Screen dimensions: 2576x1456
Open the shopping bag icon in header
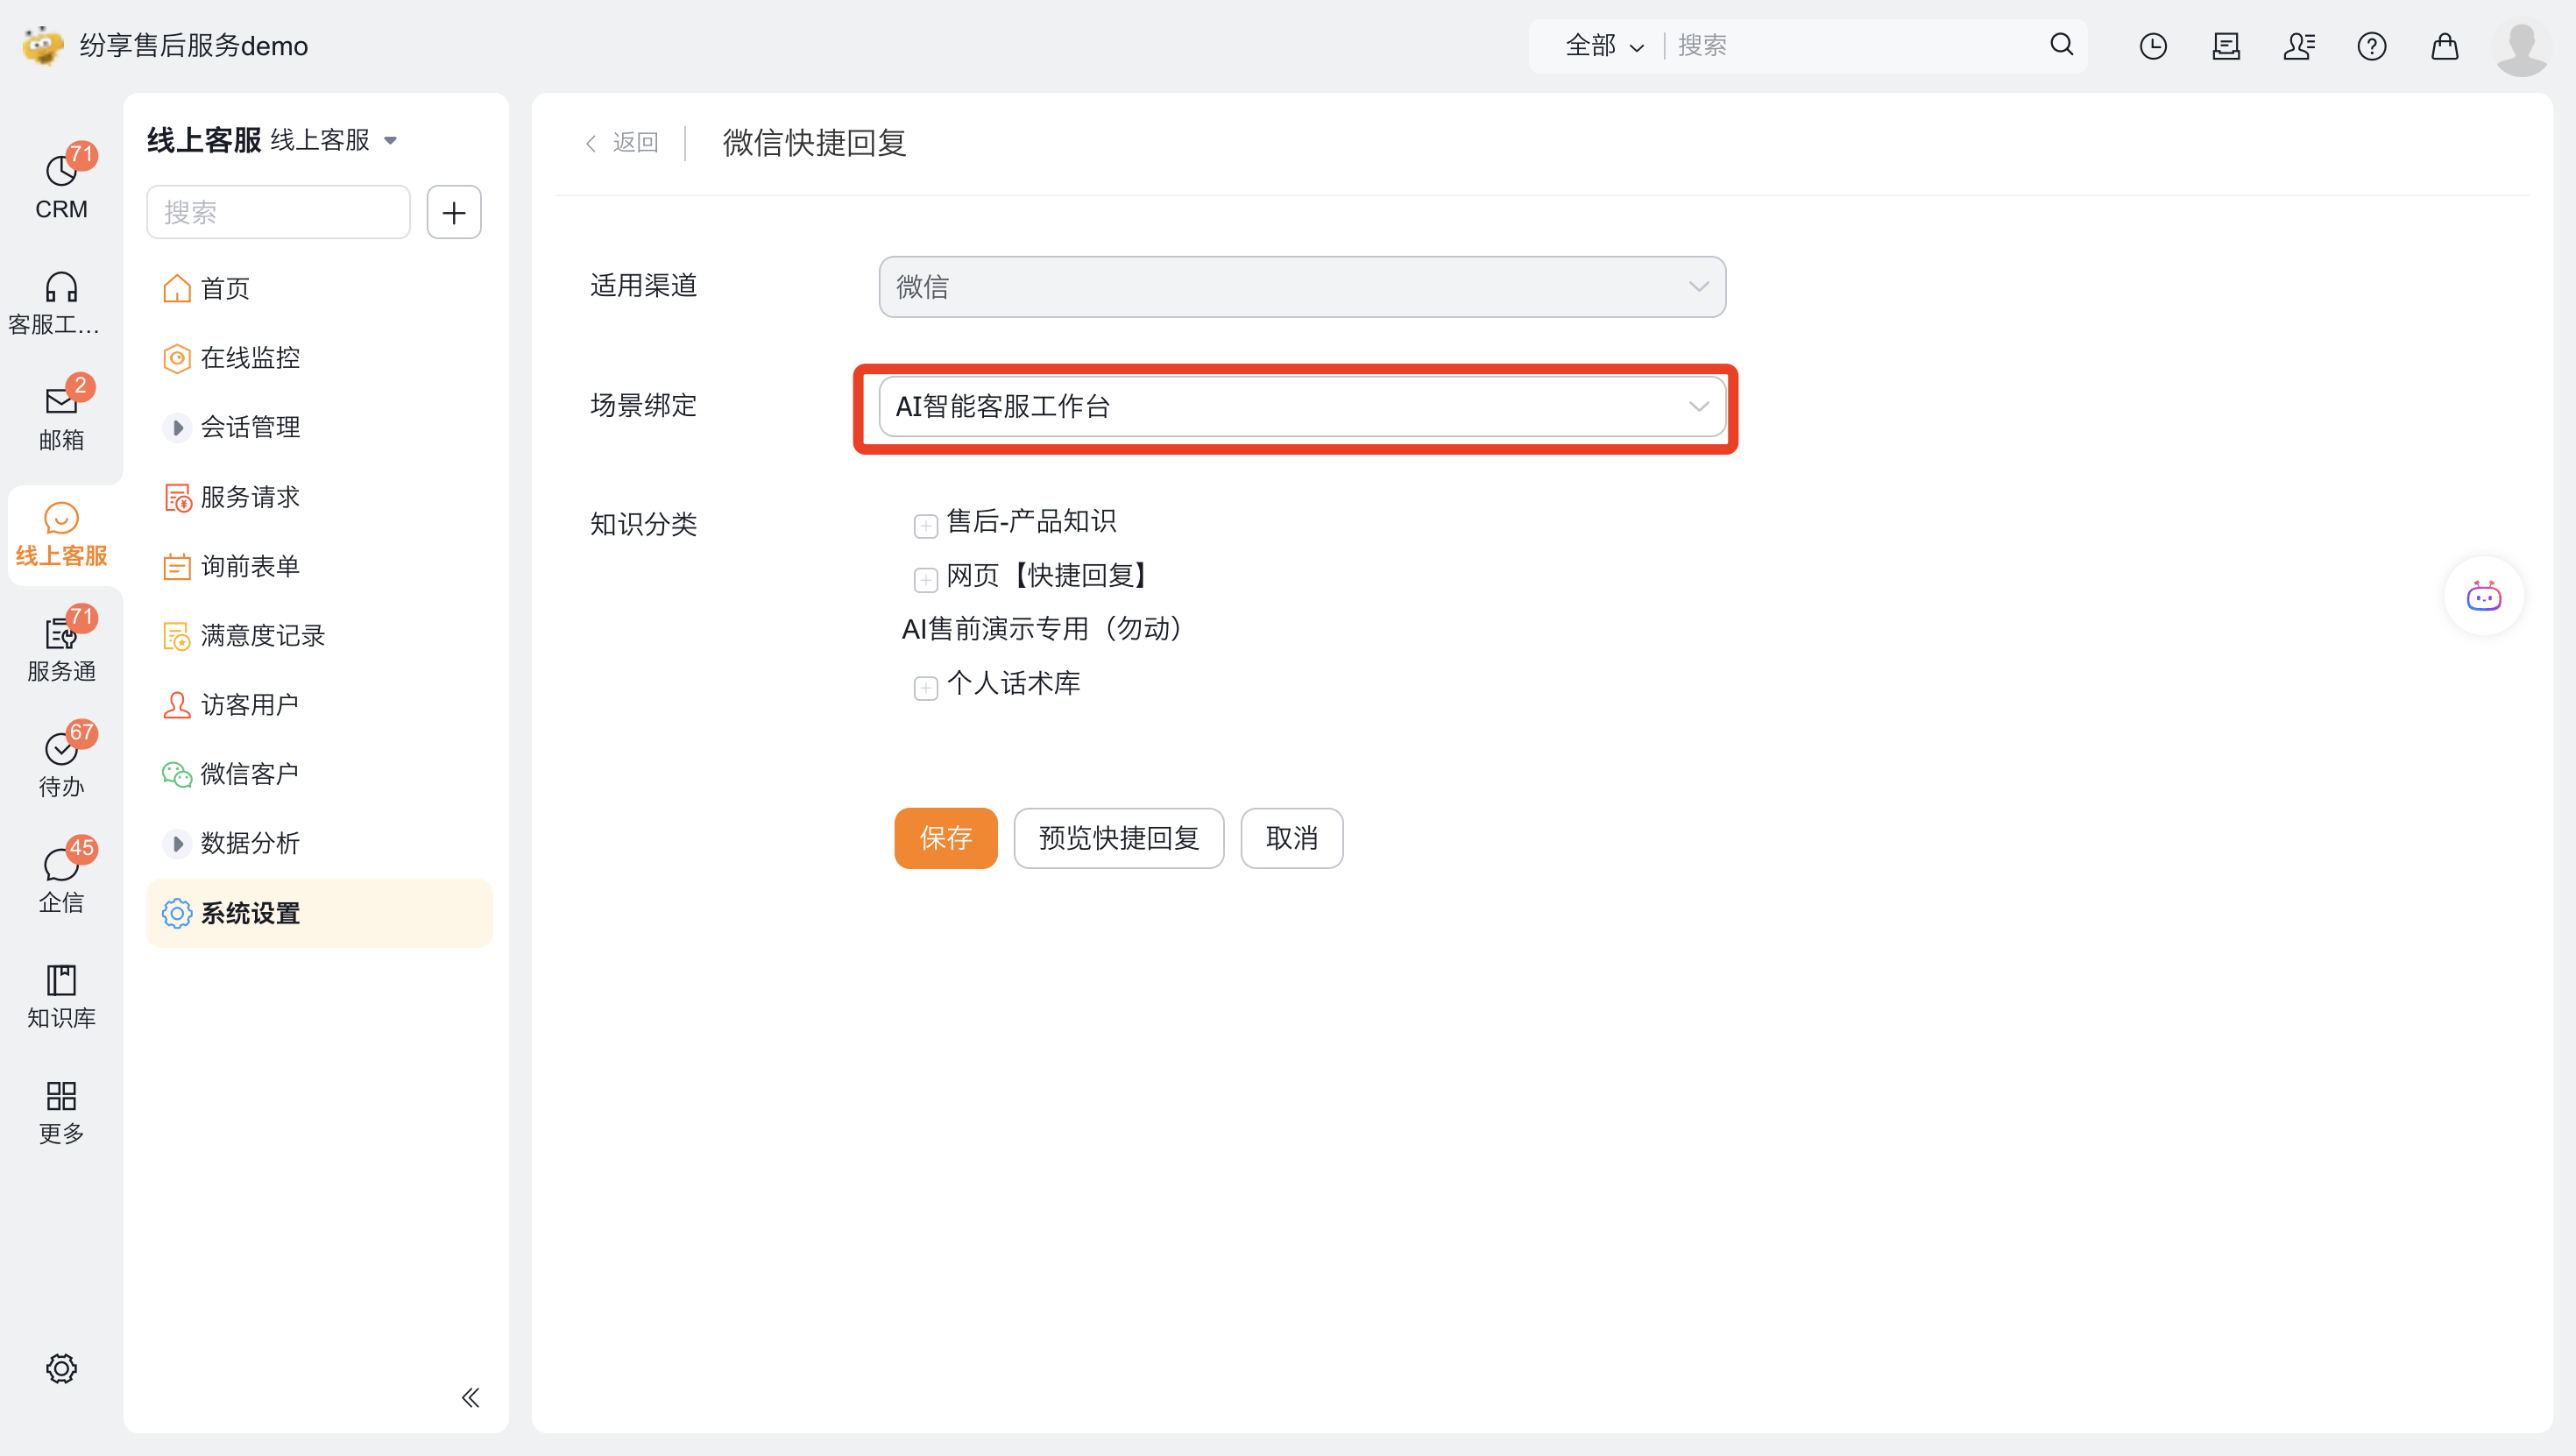coord(2444,46)
